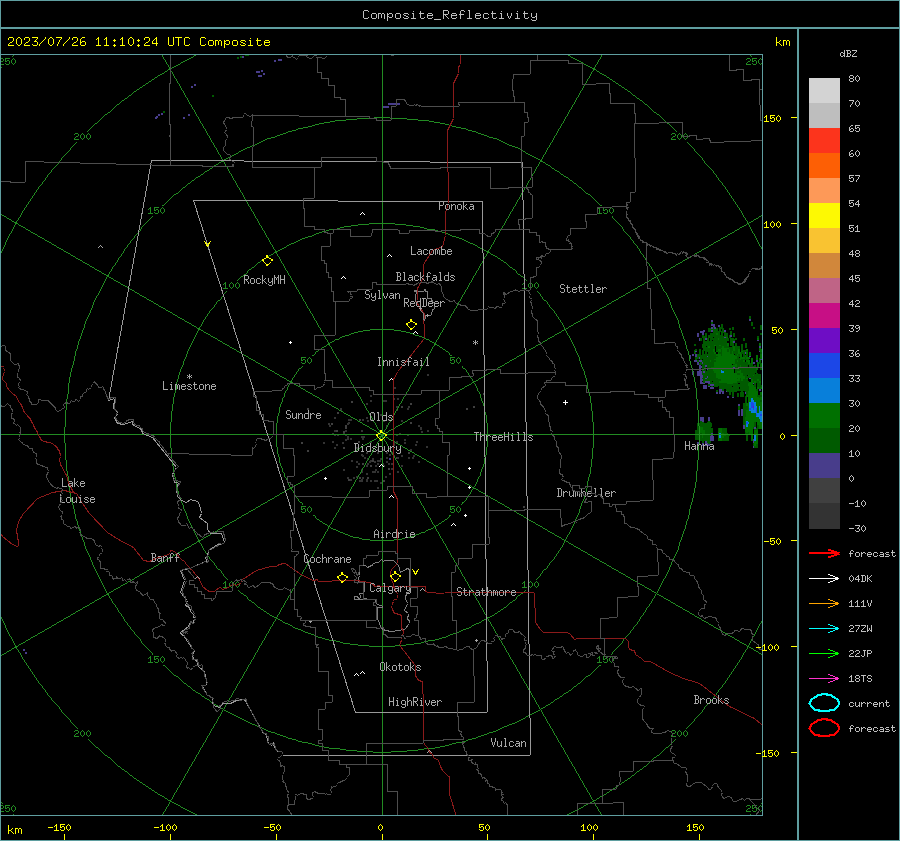
Task: Click the yellow diamond marker near Cochrane
Action: (342, 577)
